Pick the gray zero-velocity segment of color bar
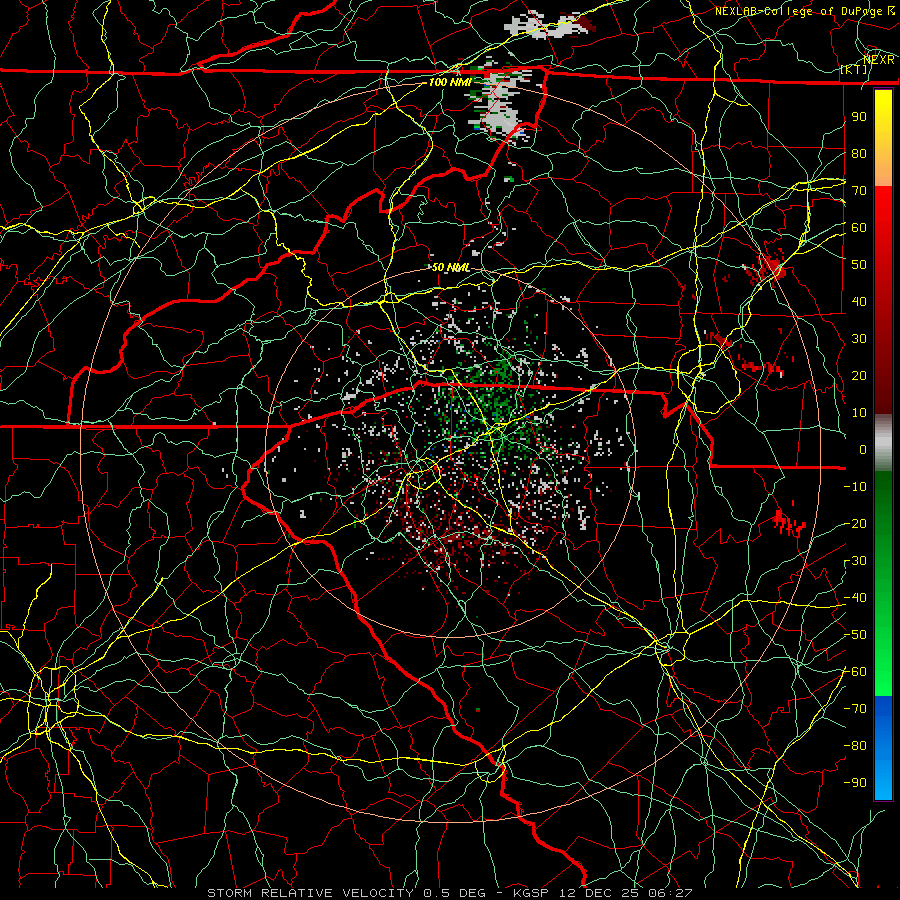900x900 pixels. point(883,443)
